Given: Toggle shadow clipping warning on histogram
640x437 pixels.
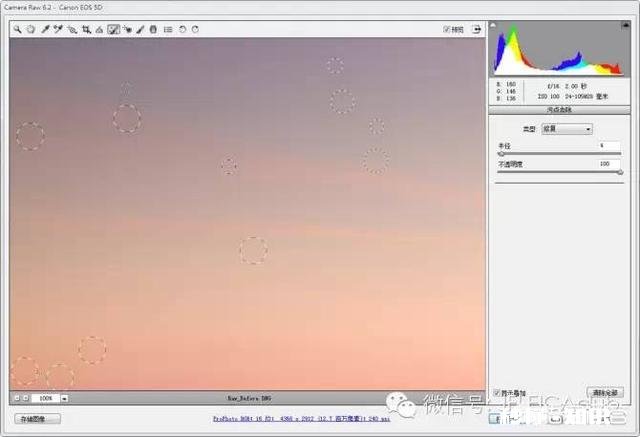Looking at the screenshot, I should pyautogui.click(x=493, y=25).
